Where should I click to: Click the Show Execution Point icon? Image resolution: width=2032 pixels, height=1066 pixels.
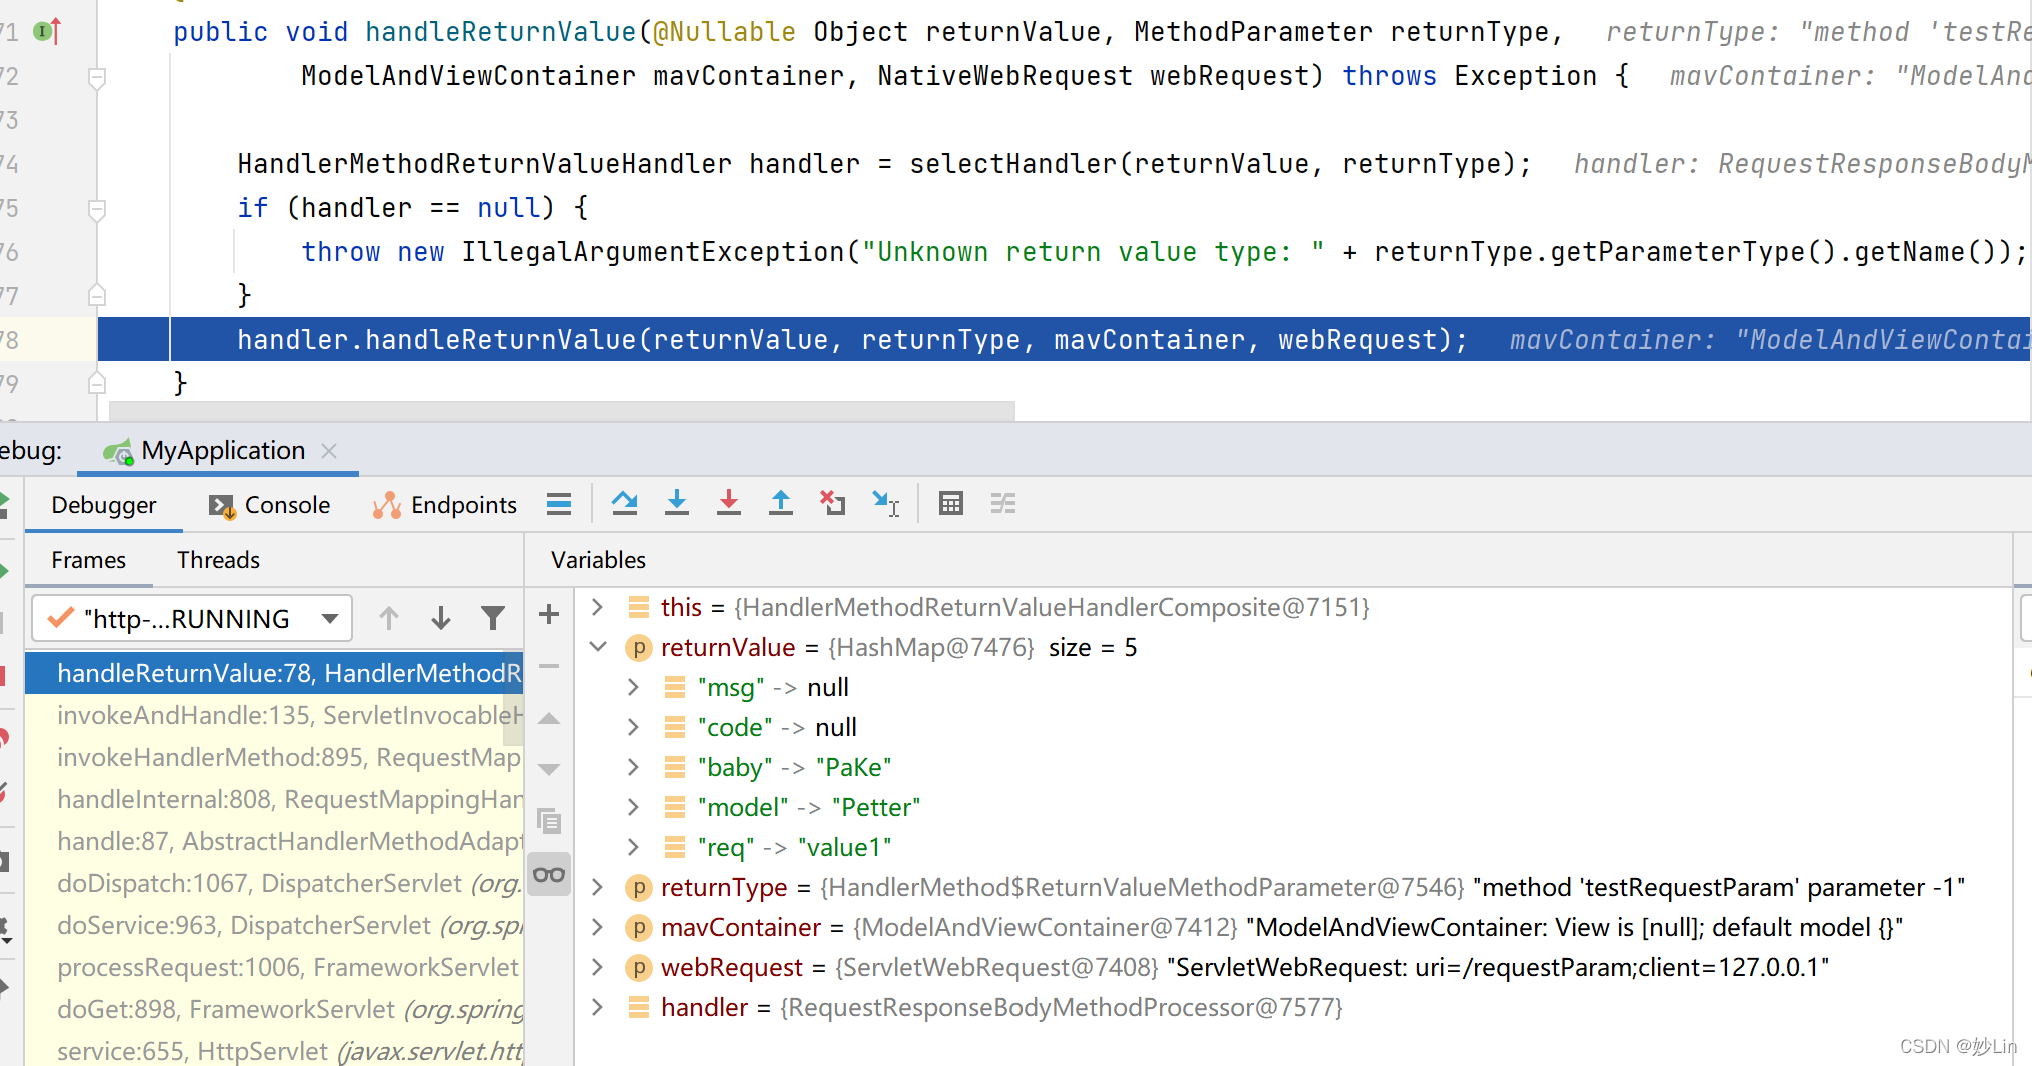[x=559, y=503]
